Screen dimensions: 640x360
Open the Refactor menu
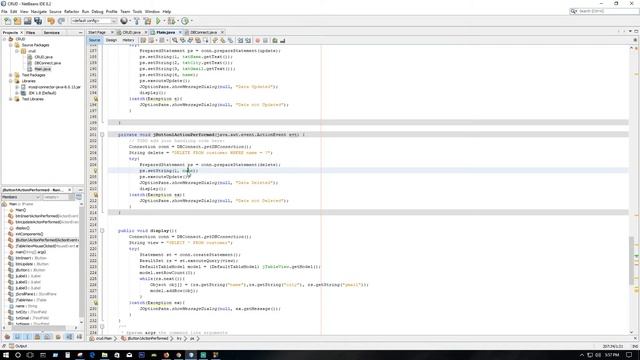[x=71, y=11]
